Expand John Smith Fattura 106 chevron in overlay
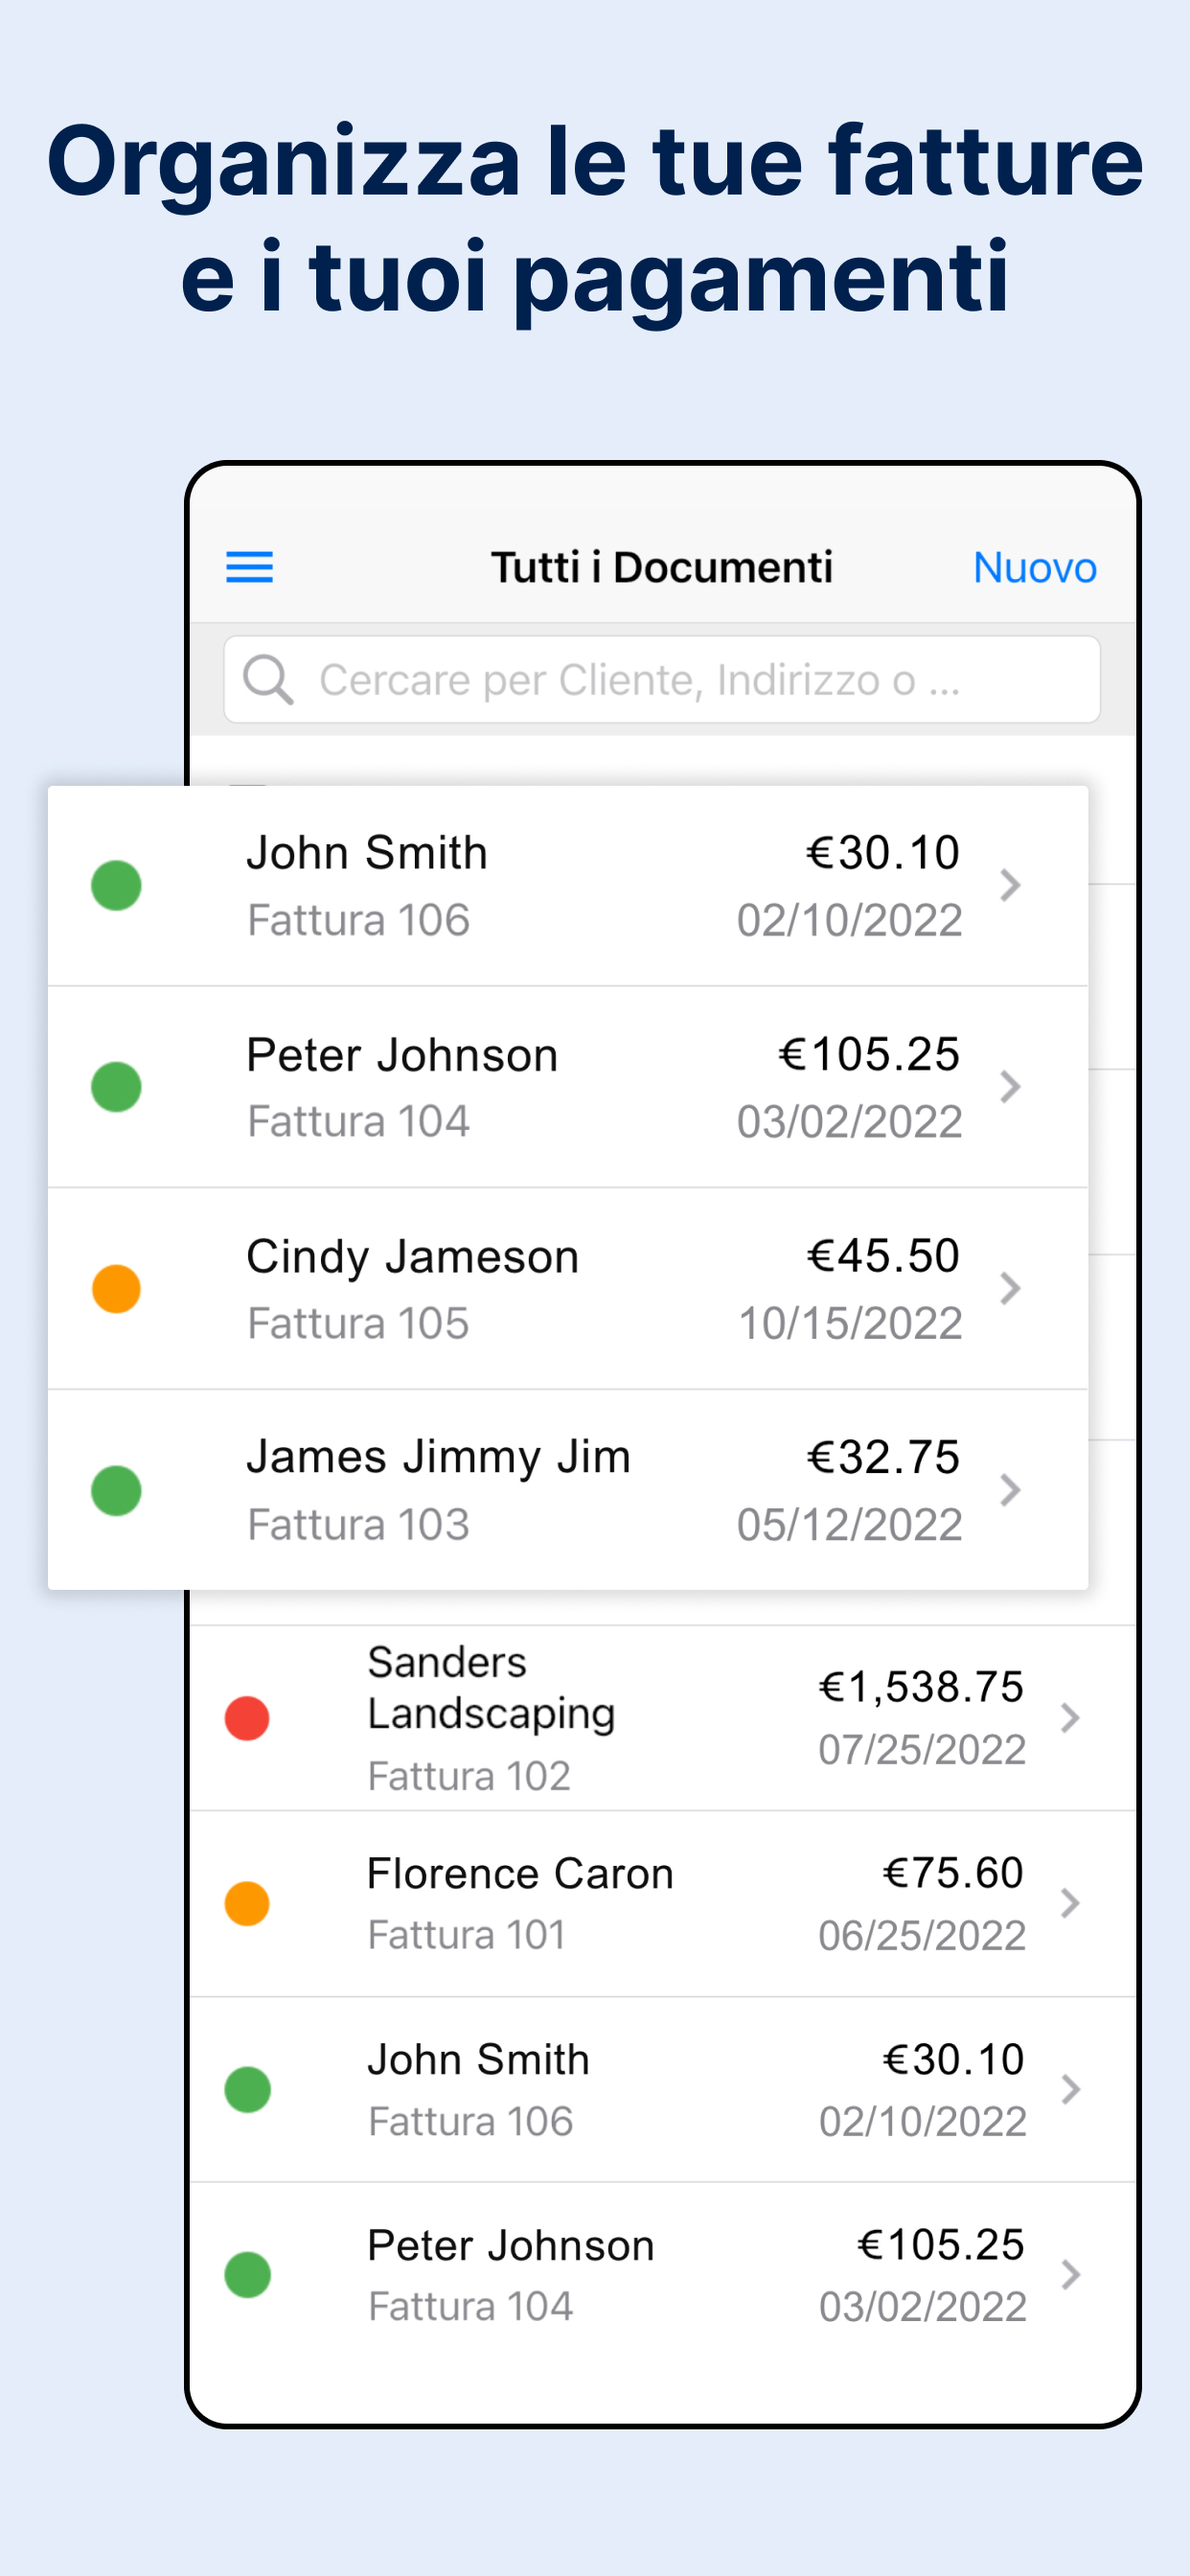Image resolution: width=1190 pixels, height=2576 pixels. click(1010, 885)
